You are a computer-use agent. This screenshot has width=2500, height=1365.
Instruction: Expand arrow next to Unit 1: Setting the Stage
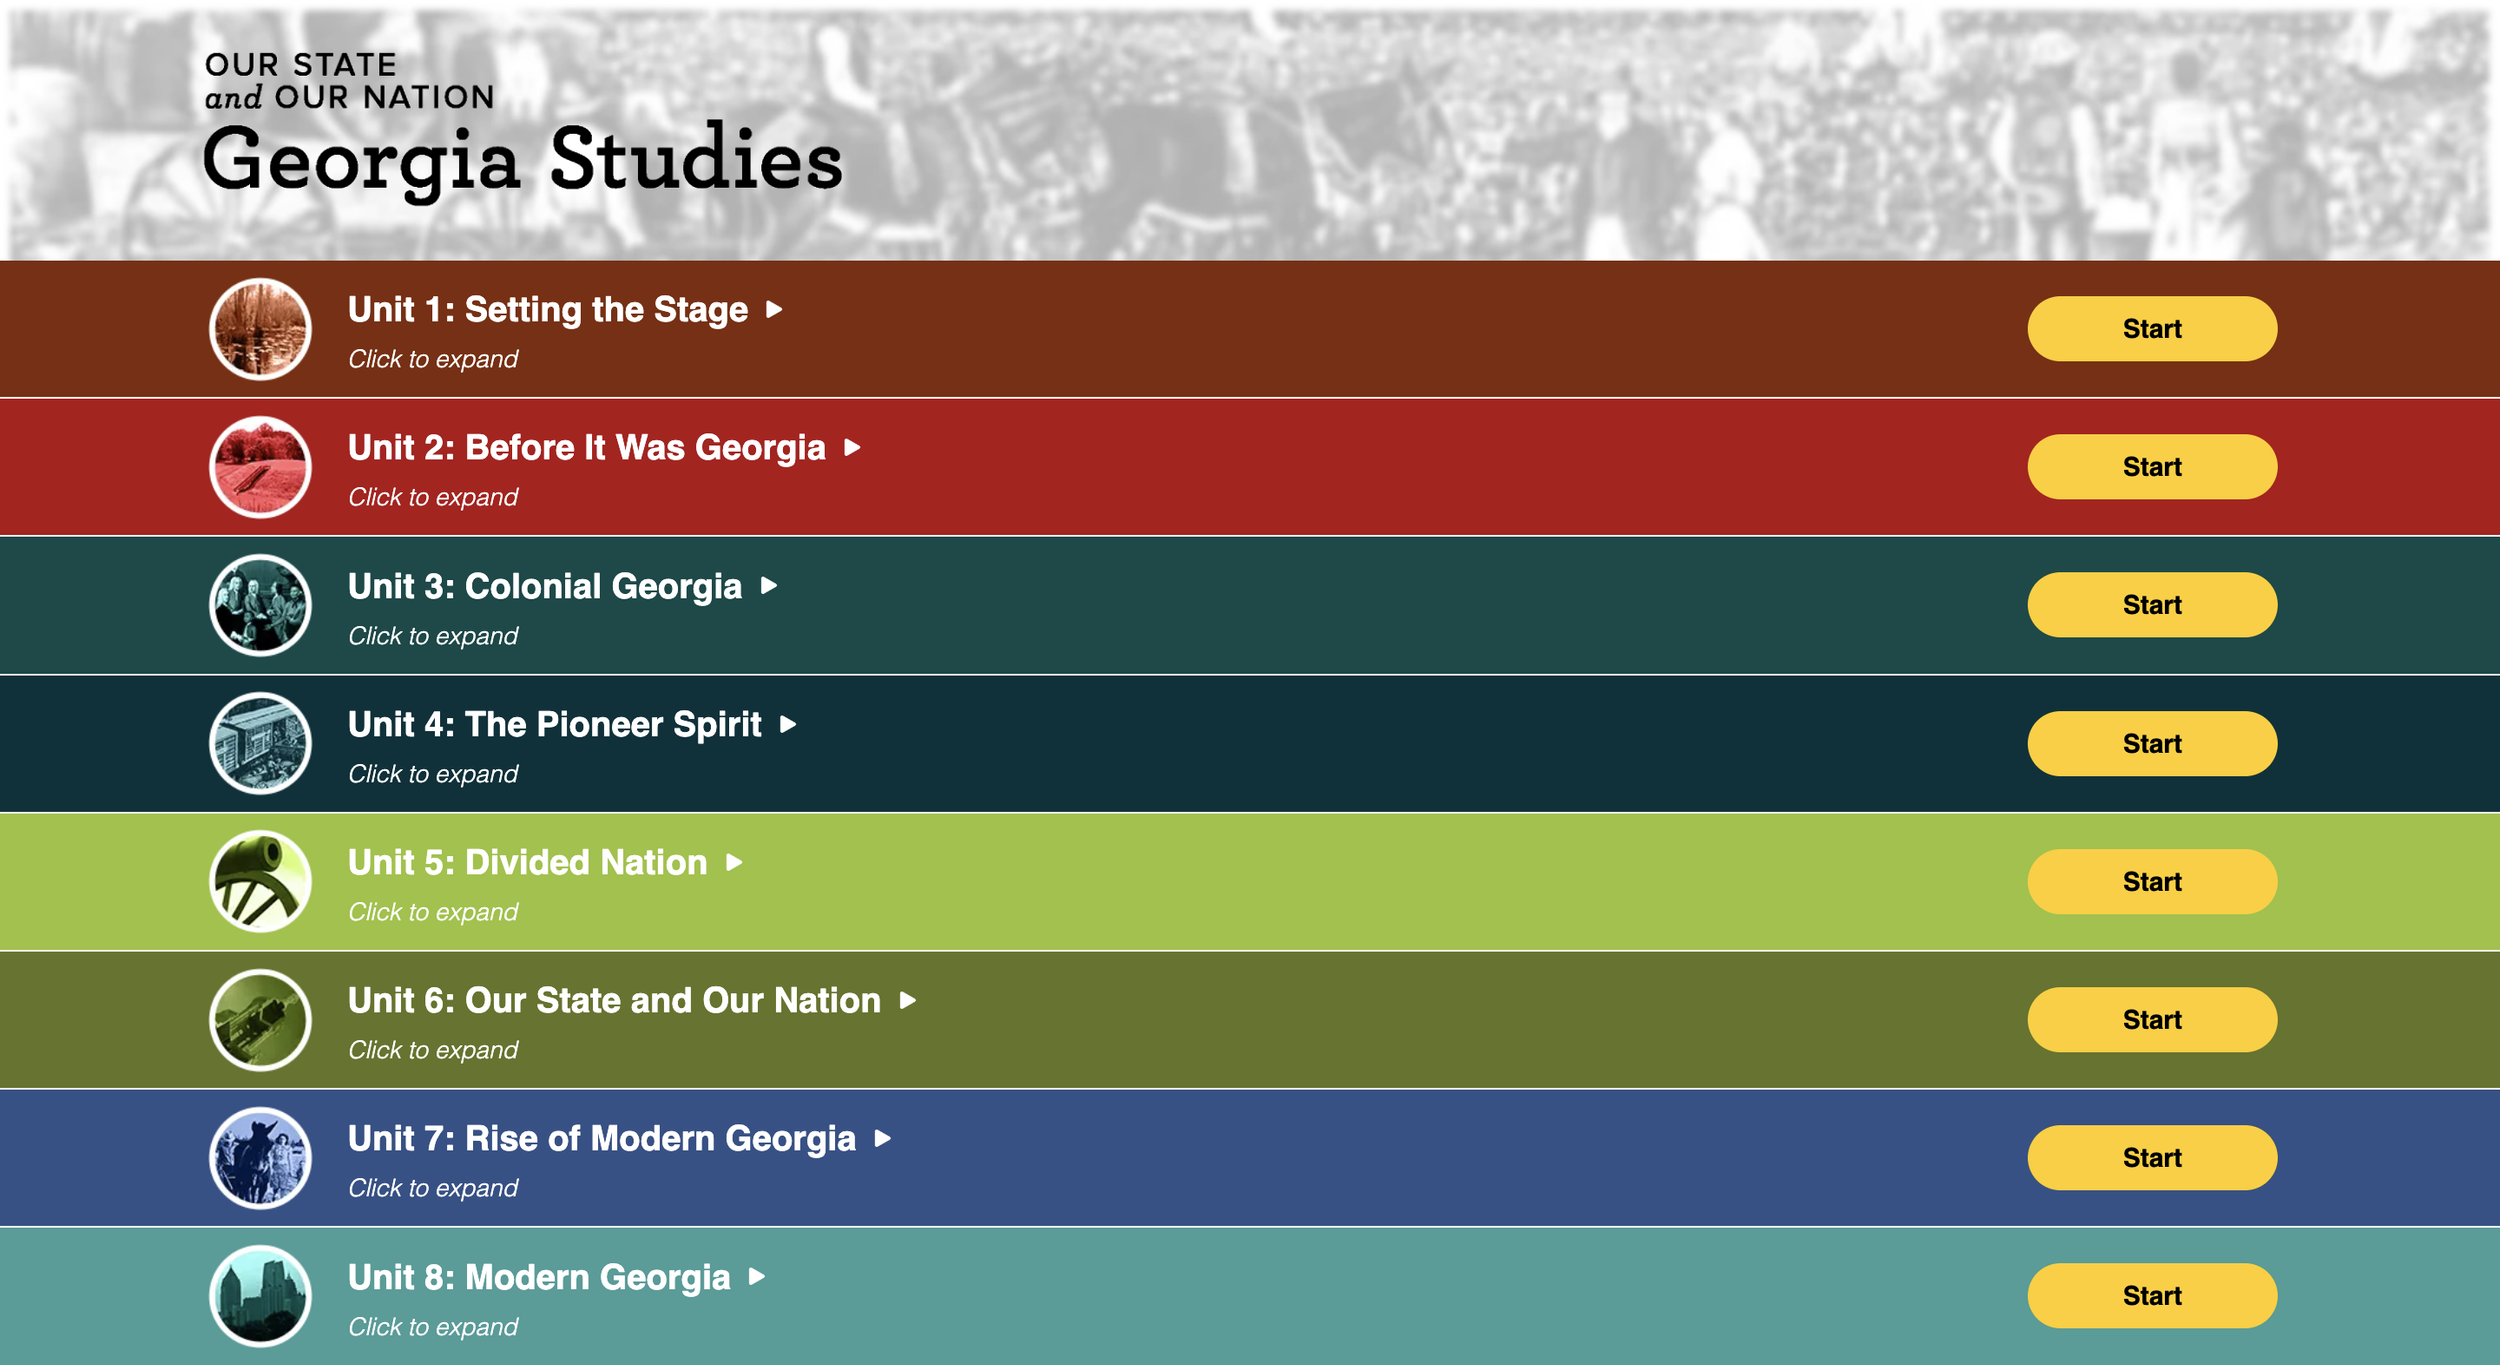point(774,310)
